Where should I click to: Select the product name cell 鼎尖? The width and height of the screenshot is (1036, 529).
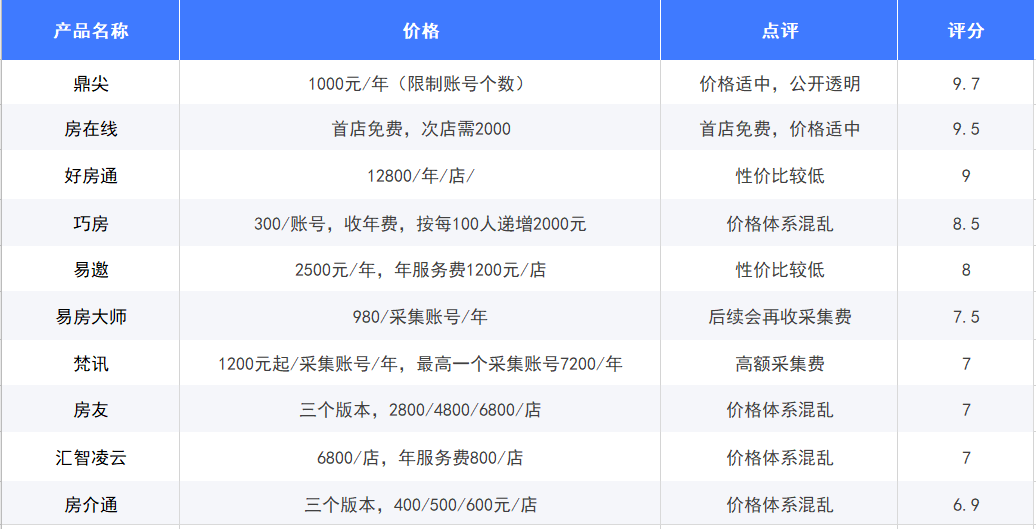(x=91, y=84)
